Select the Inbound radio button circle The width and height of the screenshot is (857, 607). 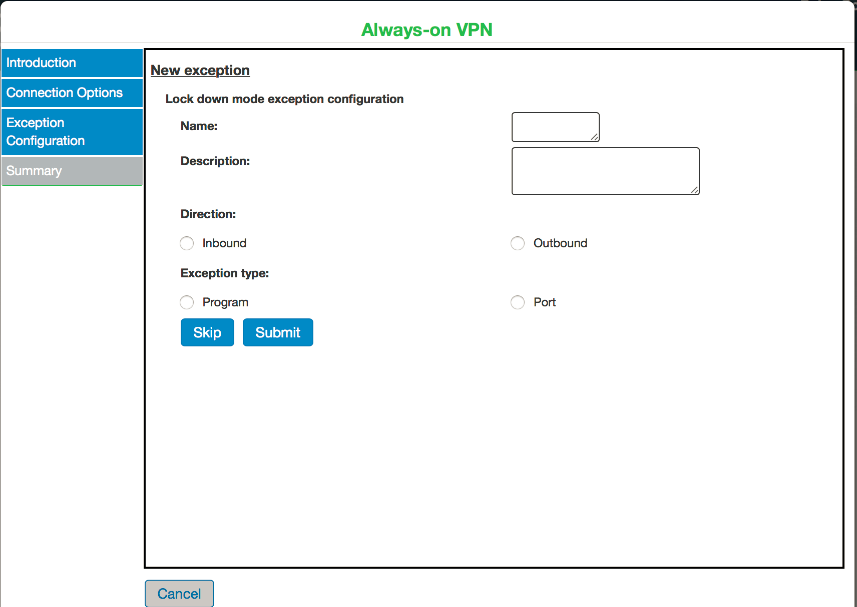tap(187, 243)
